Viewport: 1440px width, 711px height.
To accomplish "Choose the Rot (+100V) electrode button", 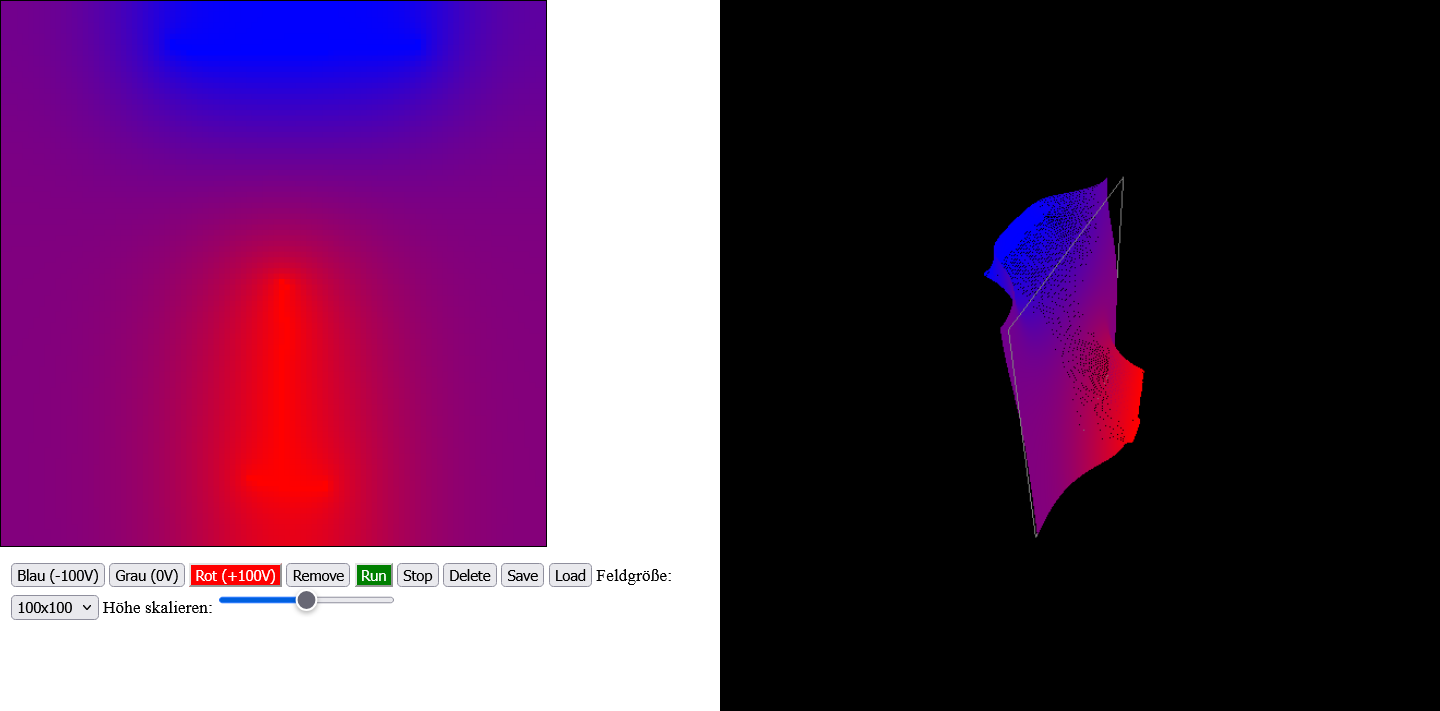I will click(235, 575).
